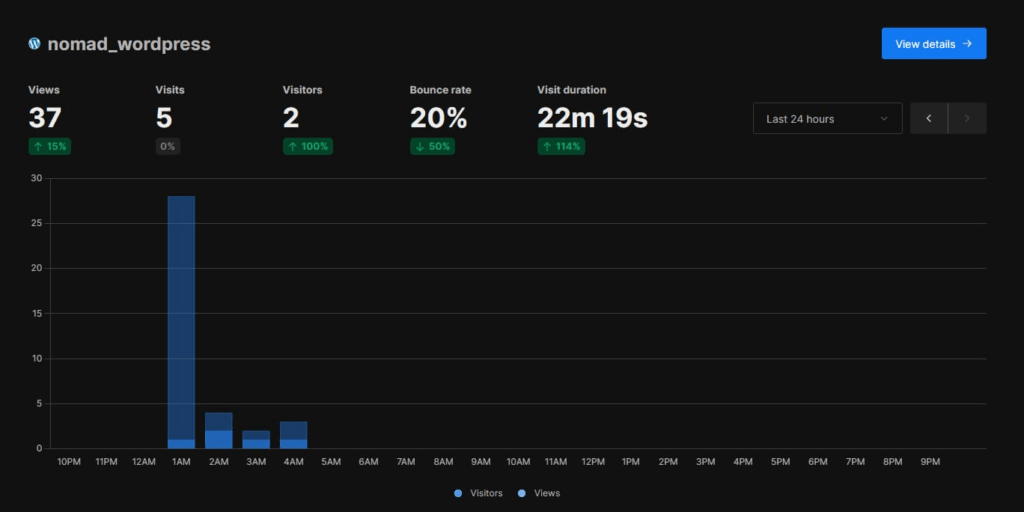The height and width of the screenshot is (512, 1024).
Task: Click the next time period arrow
Action: click(x=967, y=119)
